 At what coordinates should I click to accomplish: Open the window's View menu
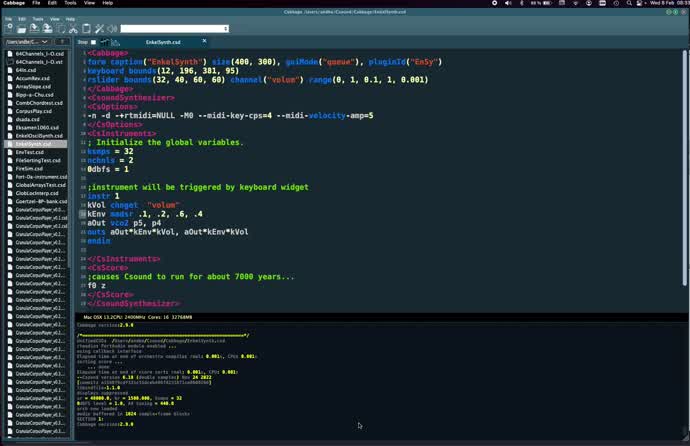[x=55, y=19]
